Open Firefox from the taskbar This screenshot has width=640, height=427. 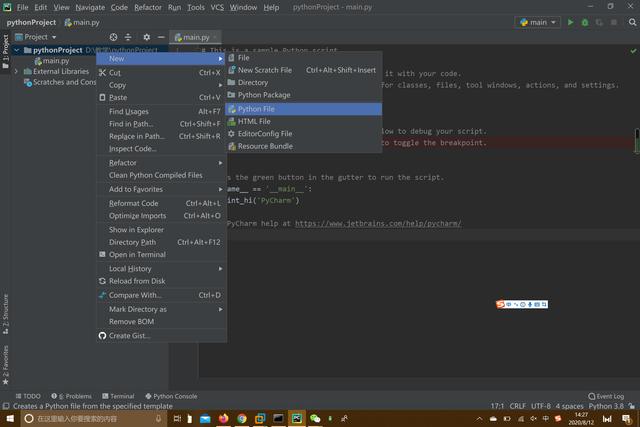click(x=223, y=419)
